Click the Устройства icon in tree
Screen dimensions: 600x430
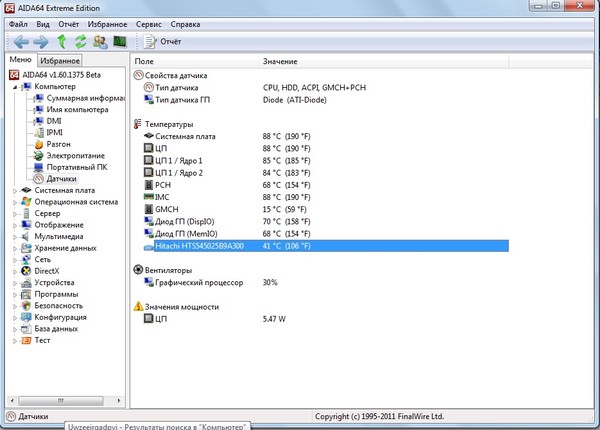point(26,283)
